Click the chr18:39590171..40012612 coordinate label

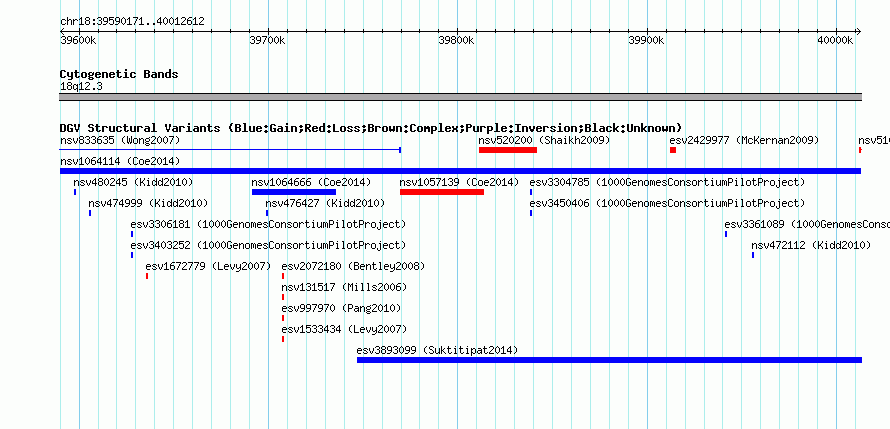tap(132, 22)
